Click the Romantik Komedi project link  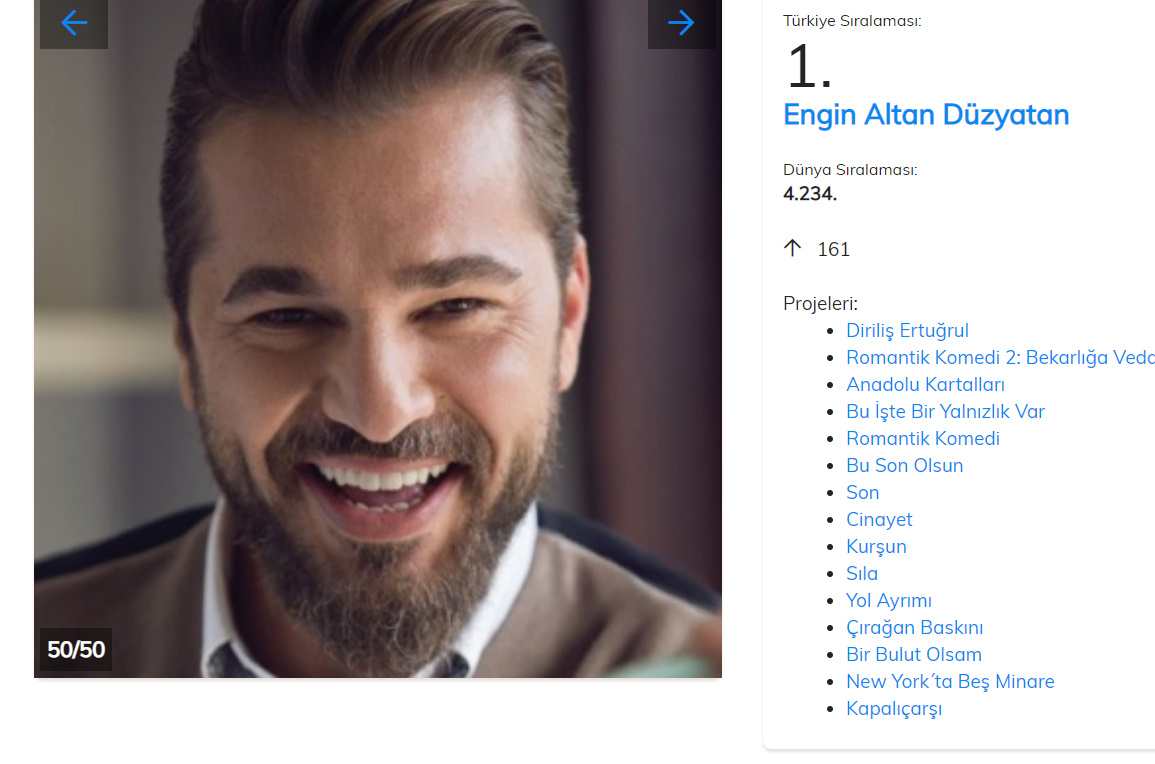(x=922, y=438)
